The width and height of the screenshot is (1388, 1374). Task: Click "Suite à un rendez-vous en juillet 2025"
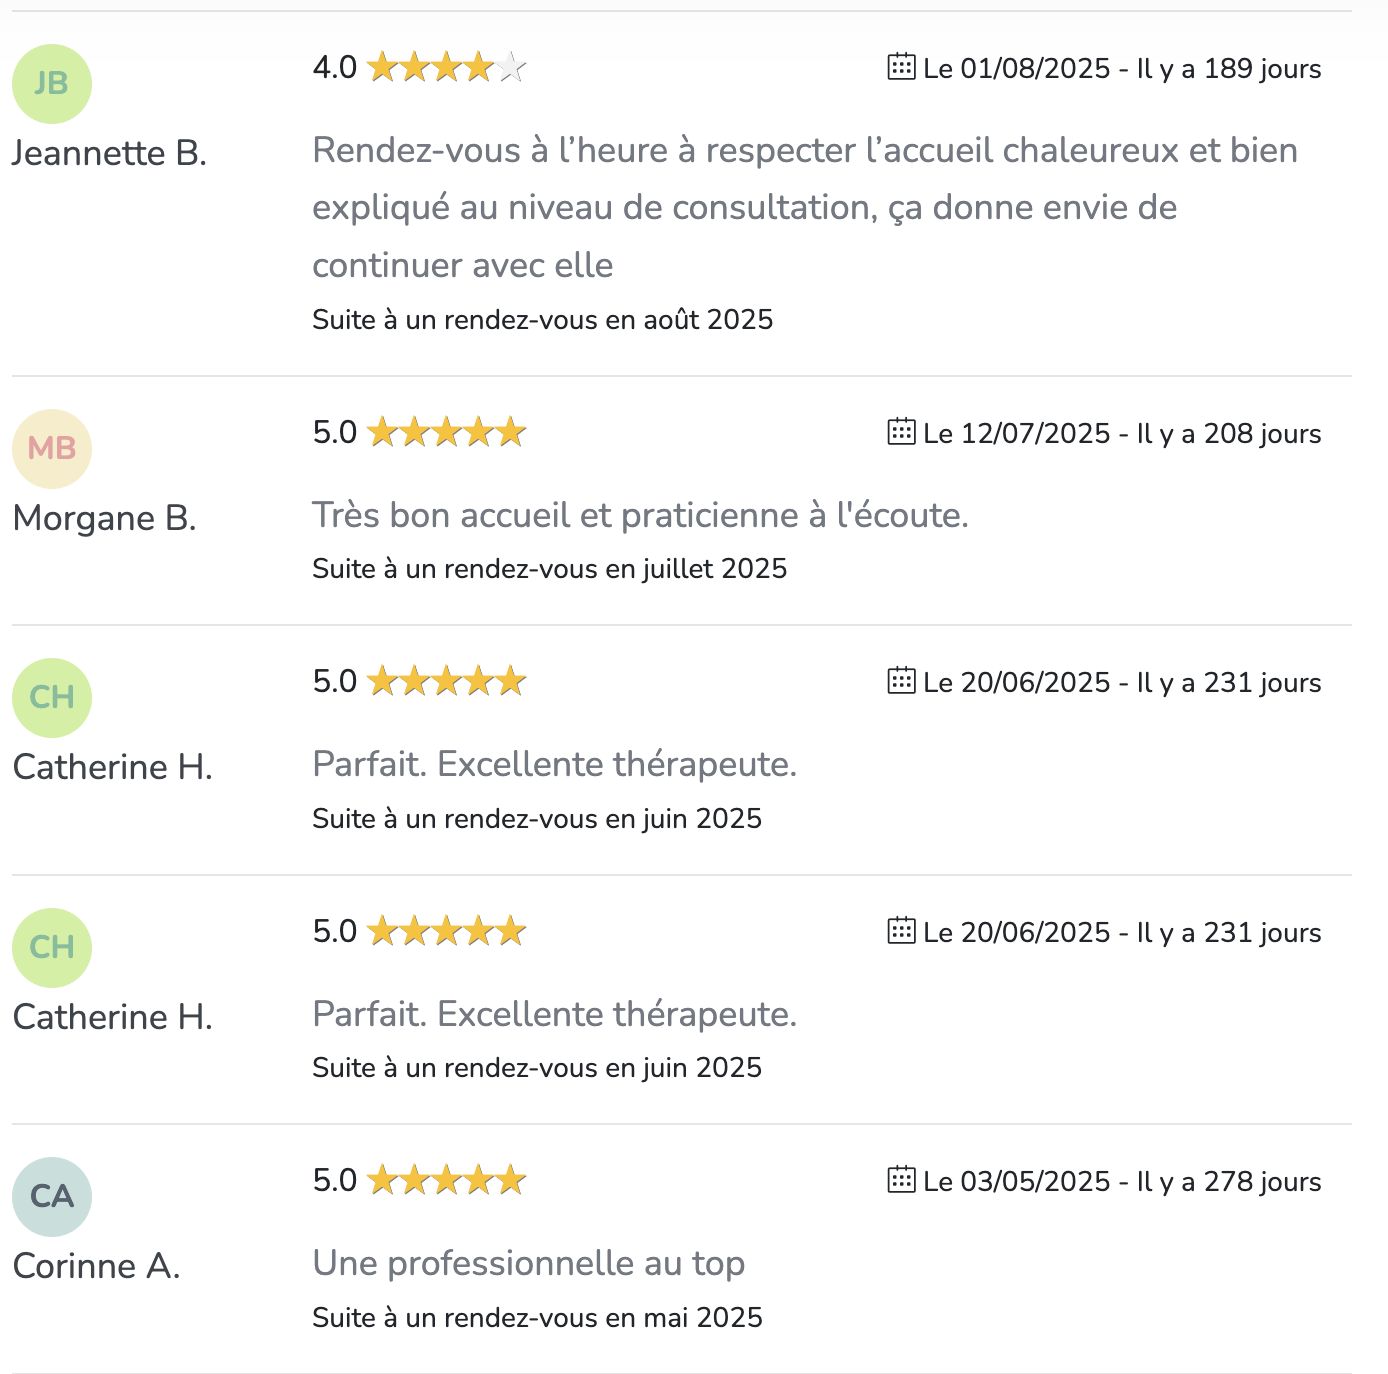click(549, 569)
